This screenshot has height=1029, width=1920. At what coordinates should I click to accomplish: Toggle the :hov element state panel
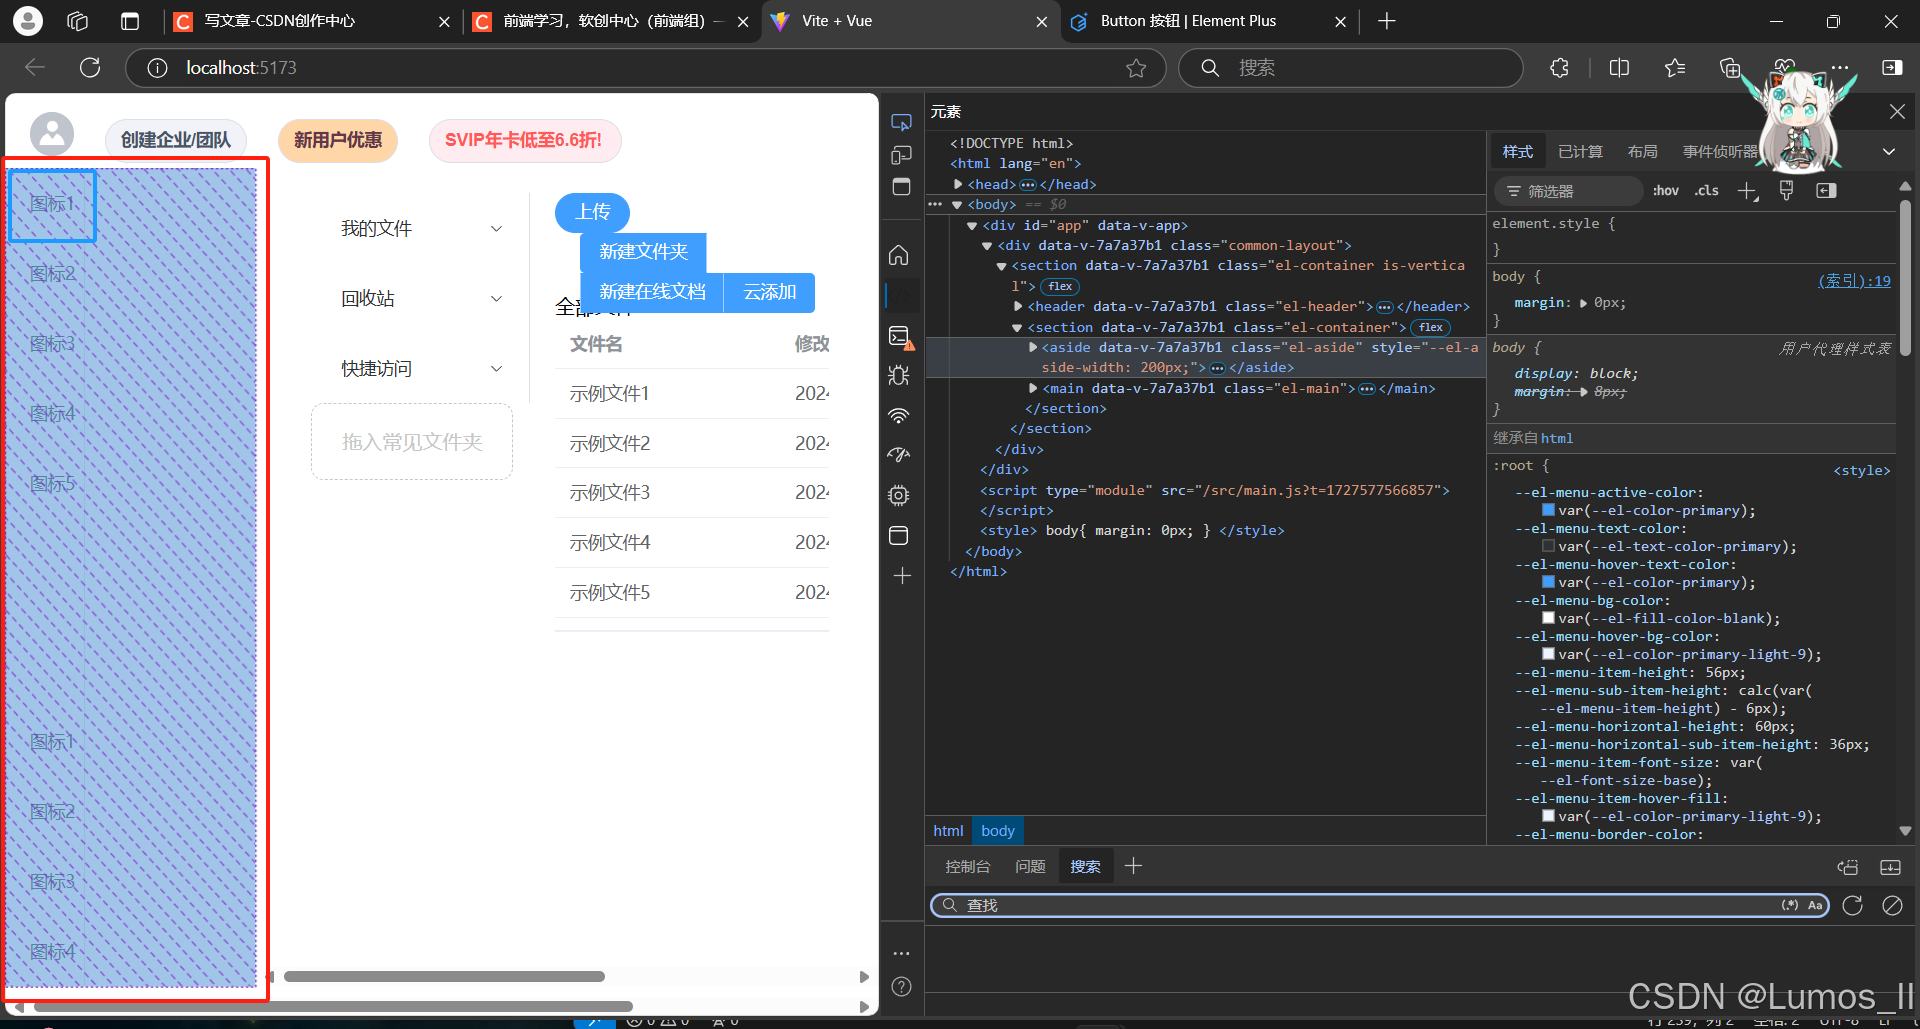pos(1666,190)
